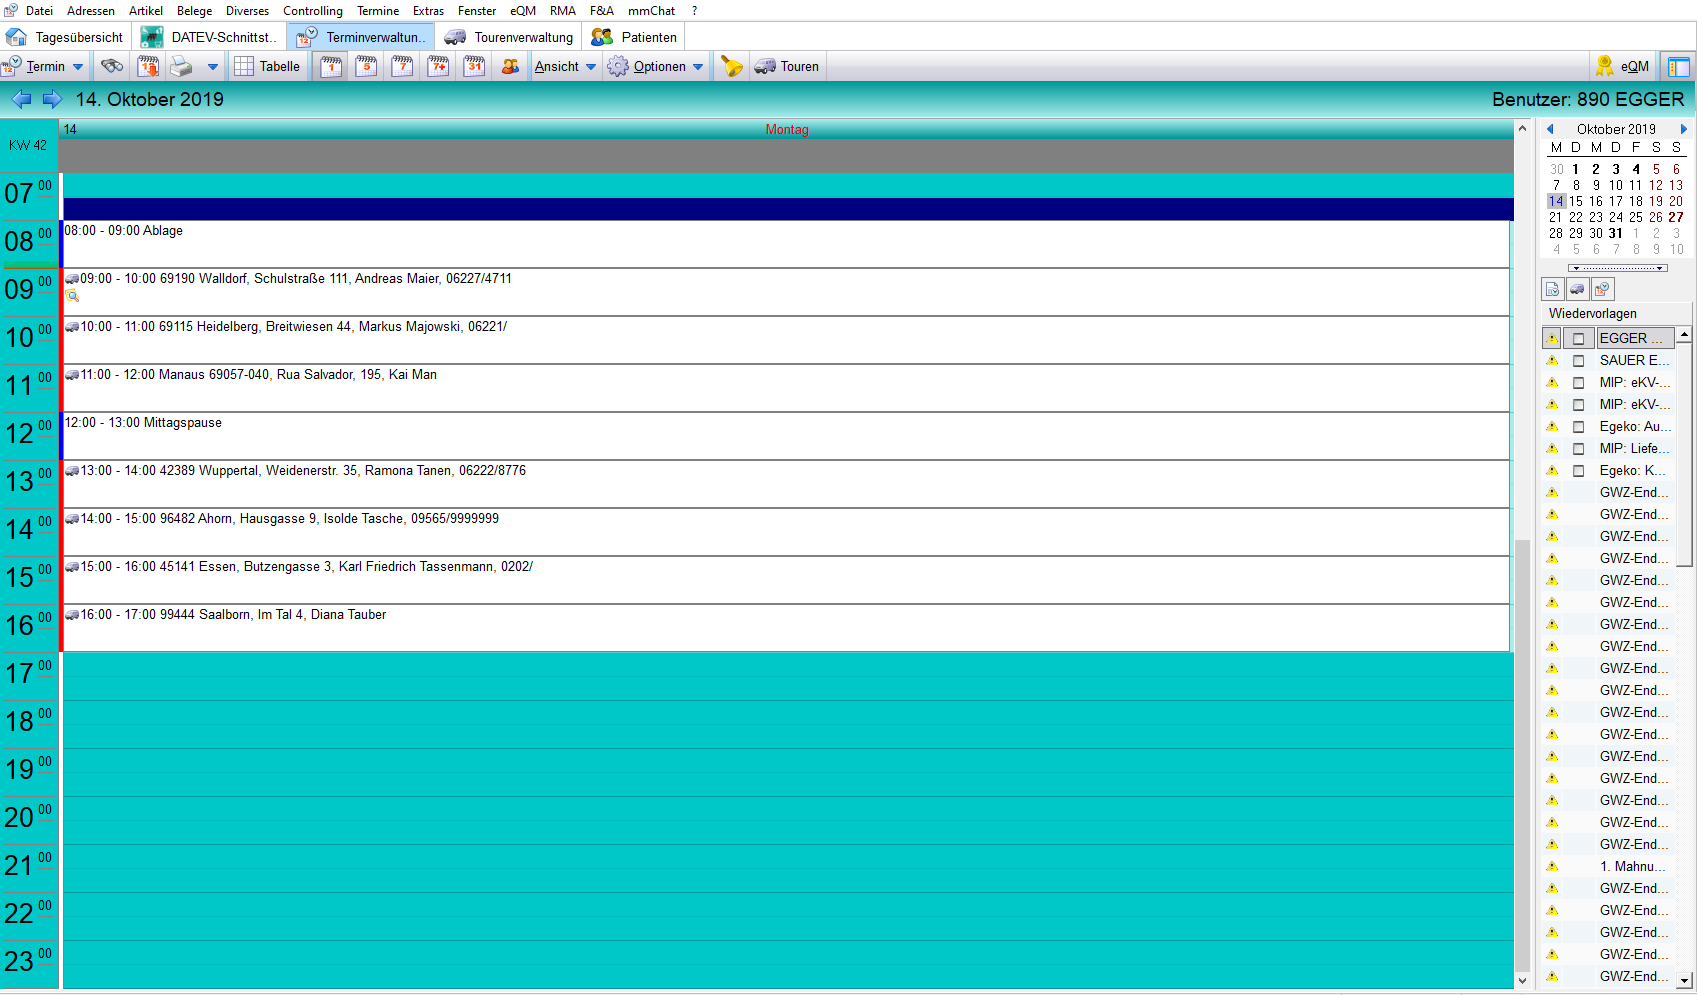The width and height of the screenshot is (1697, 995).
Task: Toggle the side panel layout icon
Action: point(1678,67)
